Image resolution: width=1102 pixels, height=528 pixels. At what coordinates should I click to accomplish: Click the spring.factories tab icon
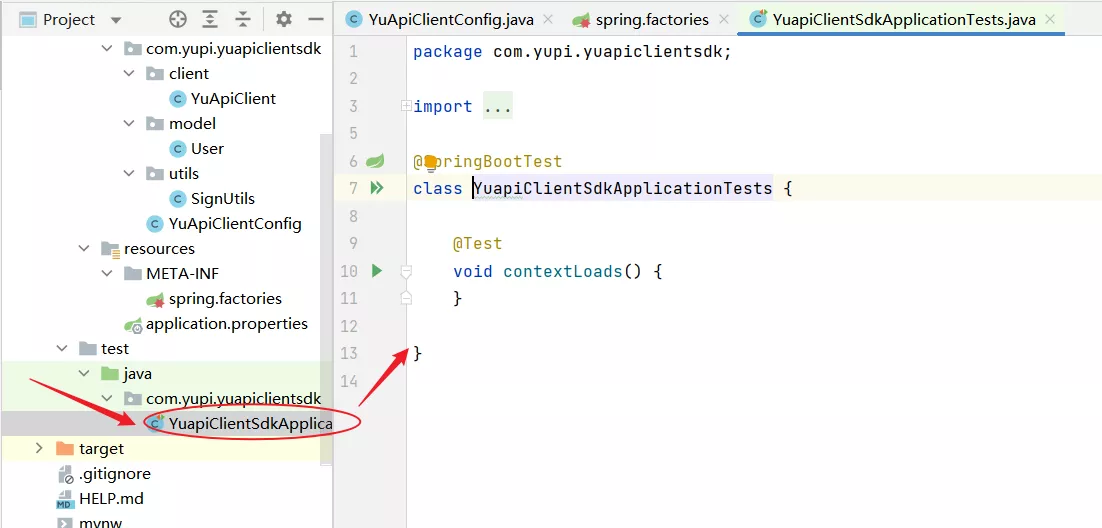click(581, 20)
